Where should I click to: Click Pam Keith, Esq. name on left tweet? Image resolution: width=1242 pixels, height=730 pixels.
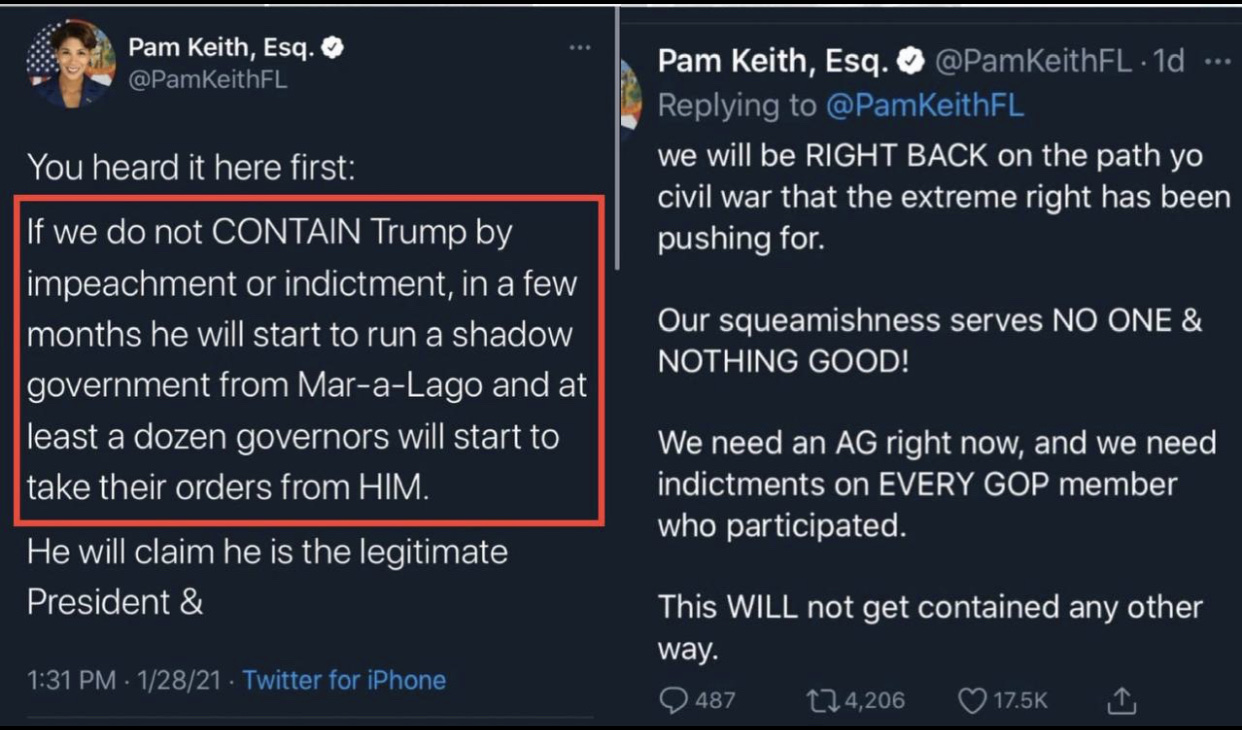(x=222, y=47)
